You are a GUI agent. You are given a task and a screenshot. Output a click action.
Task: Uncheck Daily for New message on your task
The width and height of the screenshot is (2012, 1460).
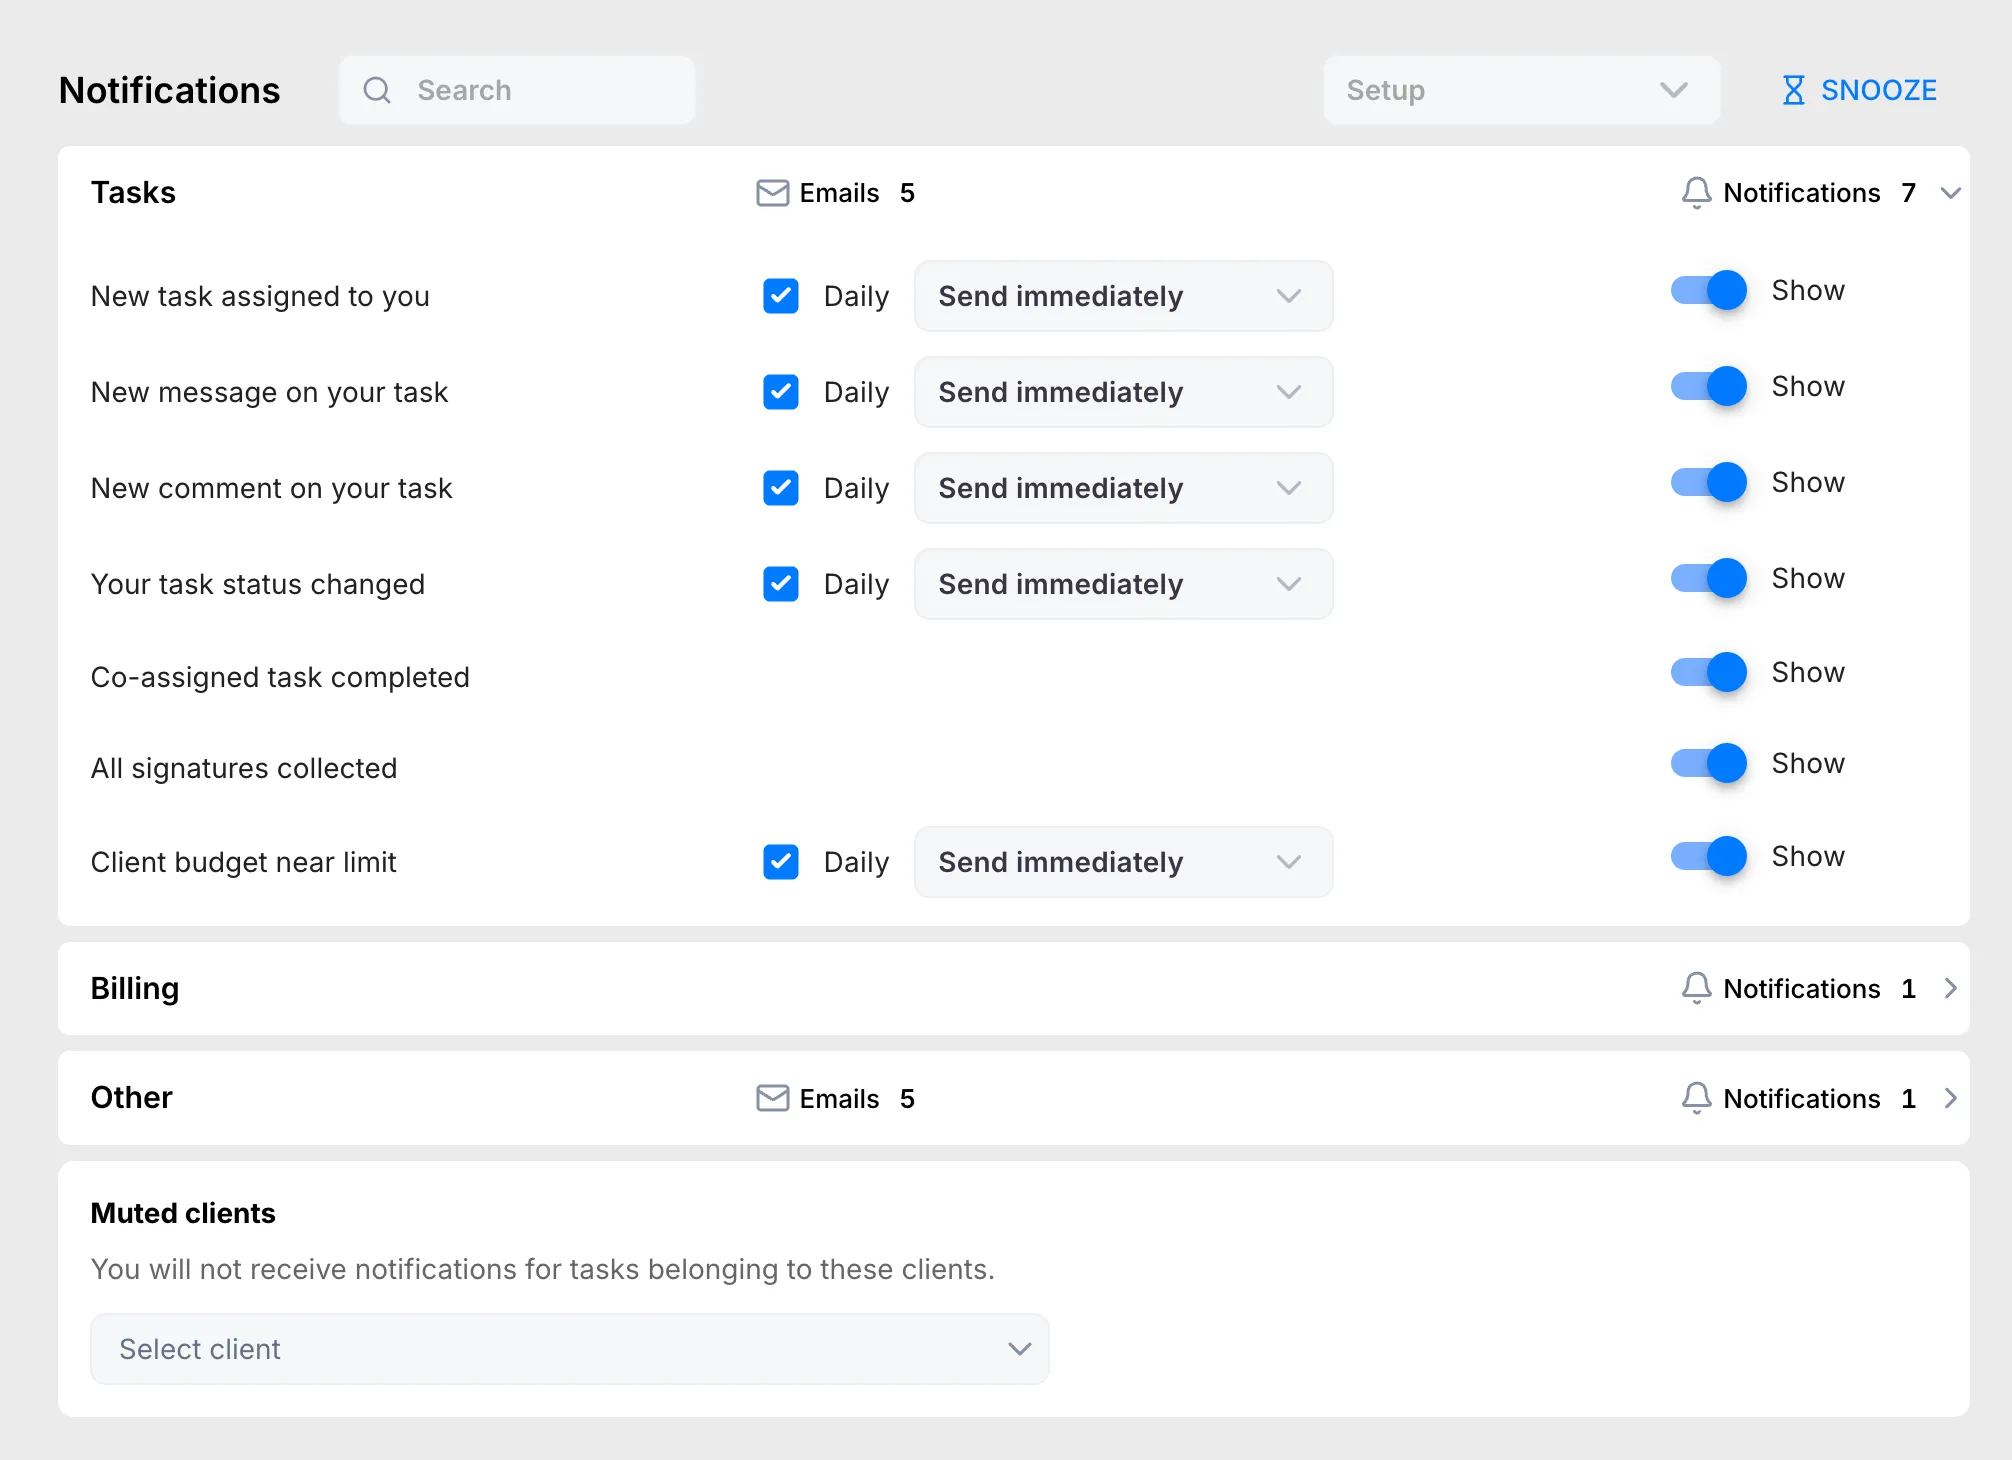pyautogui.click(x=780, y=392)
